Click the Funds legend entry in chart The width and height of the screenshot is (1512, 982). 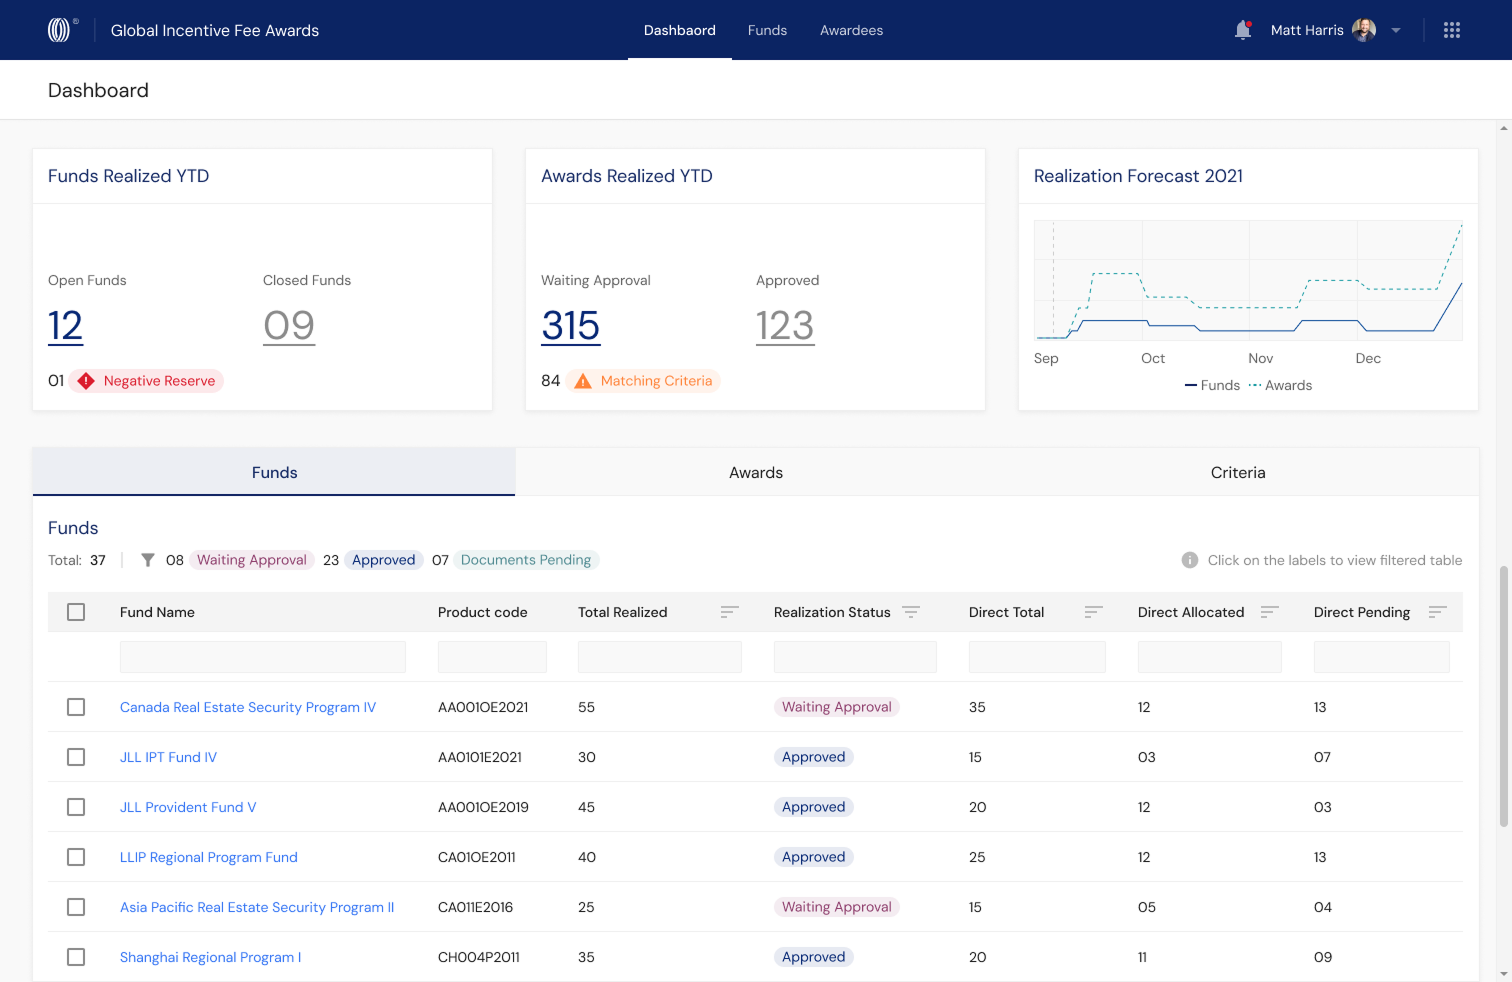click(x=1212, y=385)
